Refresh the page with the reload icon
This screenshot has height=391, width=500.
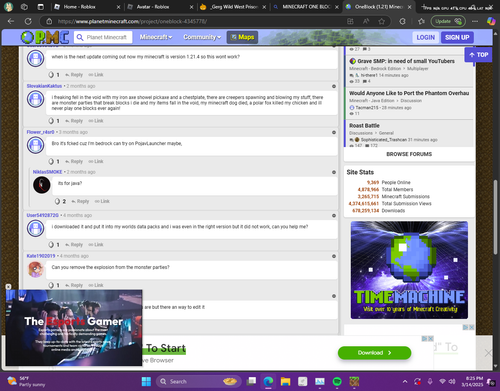pyautogui.click(x=28, y=21)
